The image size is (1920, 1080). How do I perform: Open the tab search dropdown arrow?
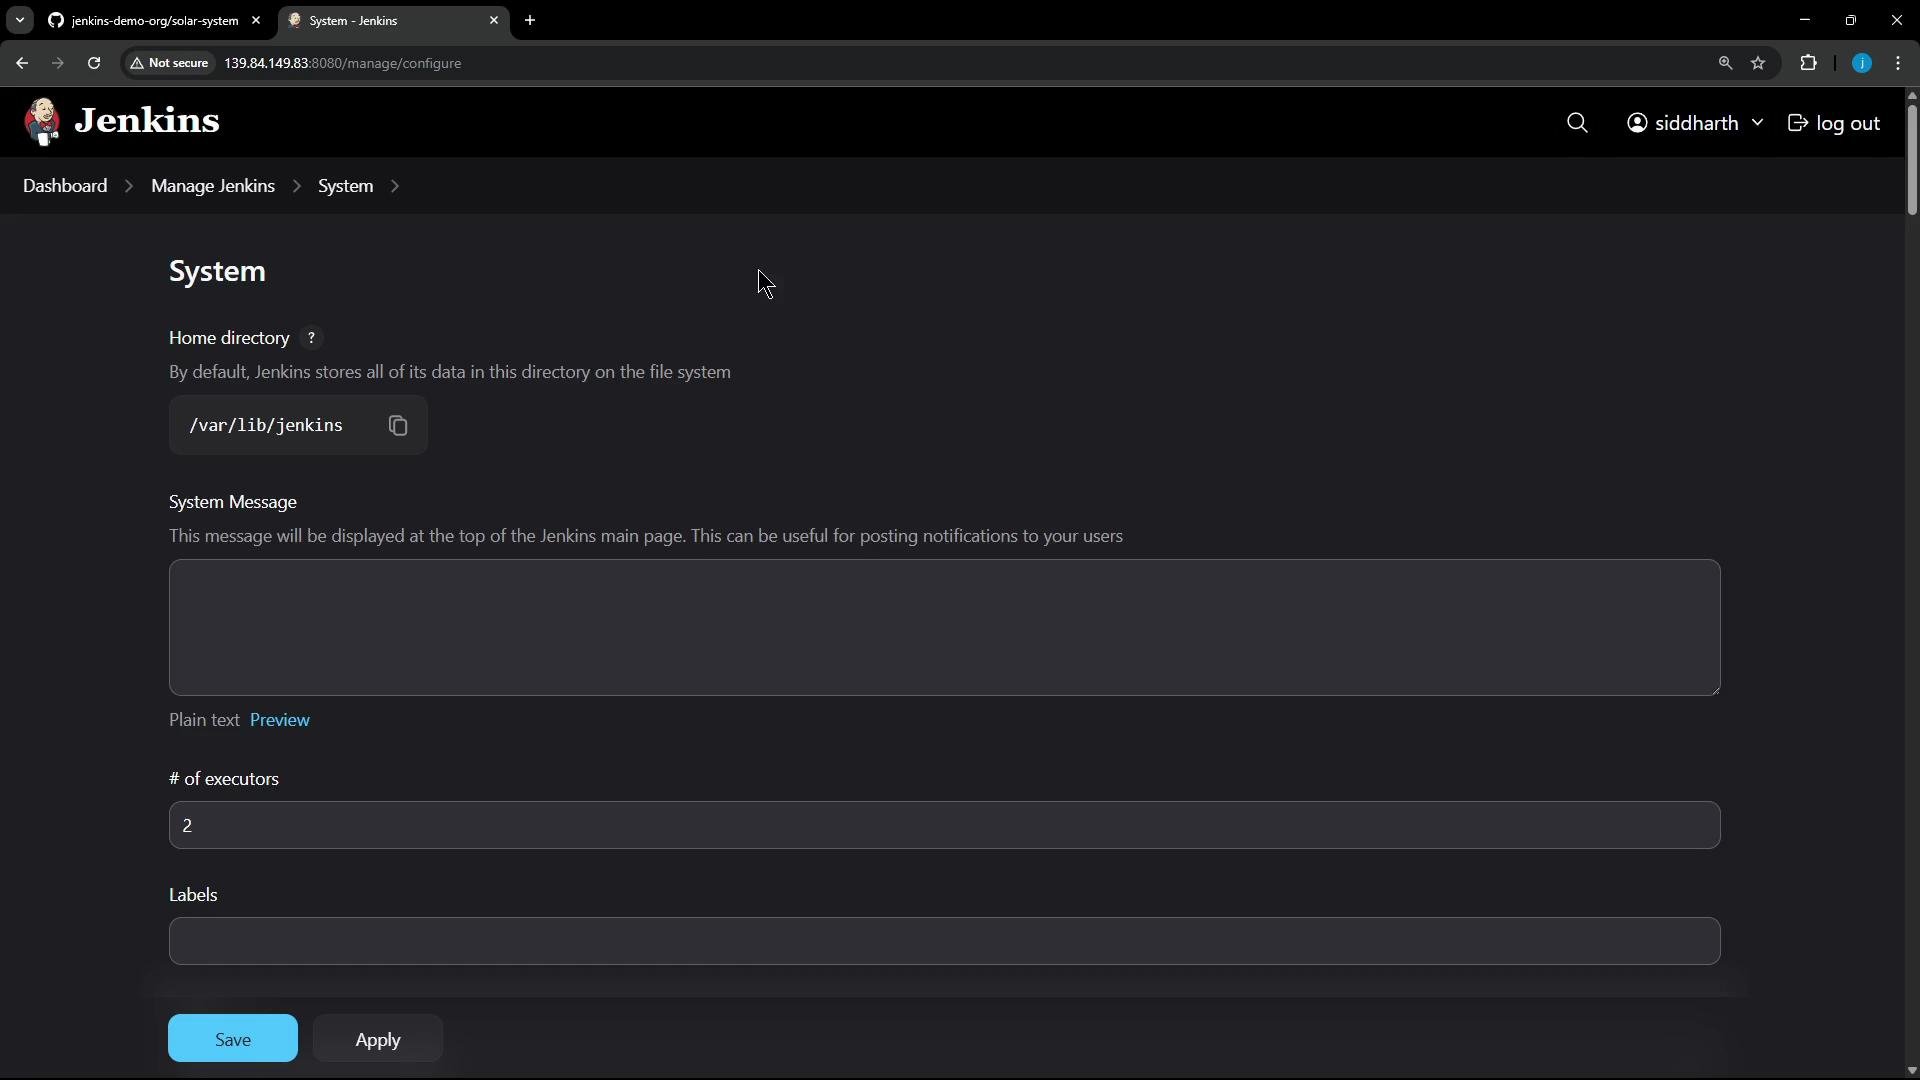click(20, 20)
